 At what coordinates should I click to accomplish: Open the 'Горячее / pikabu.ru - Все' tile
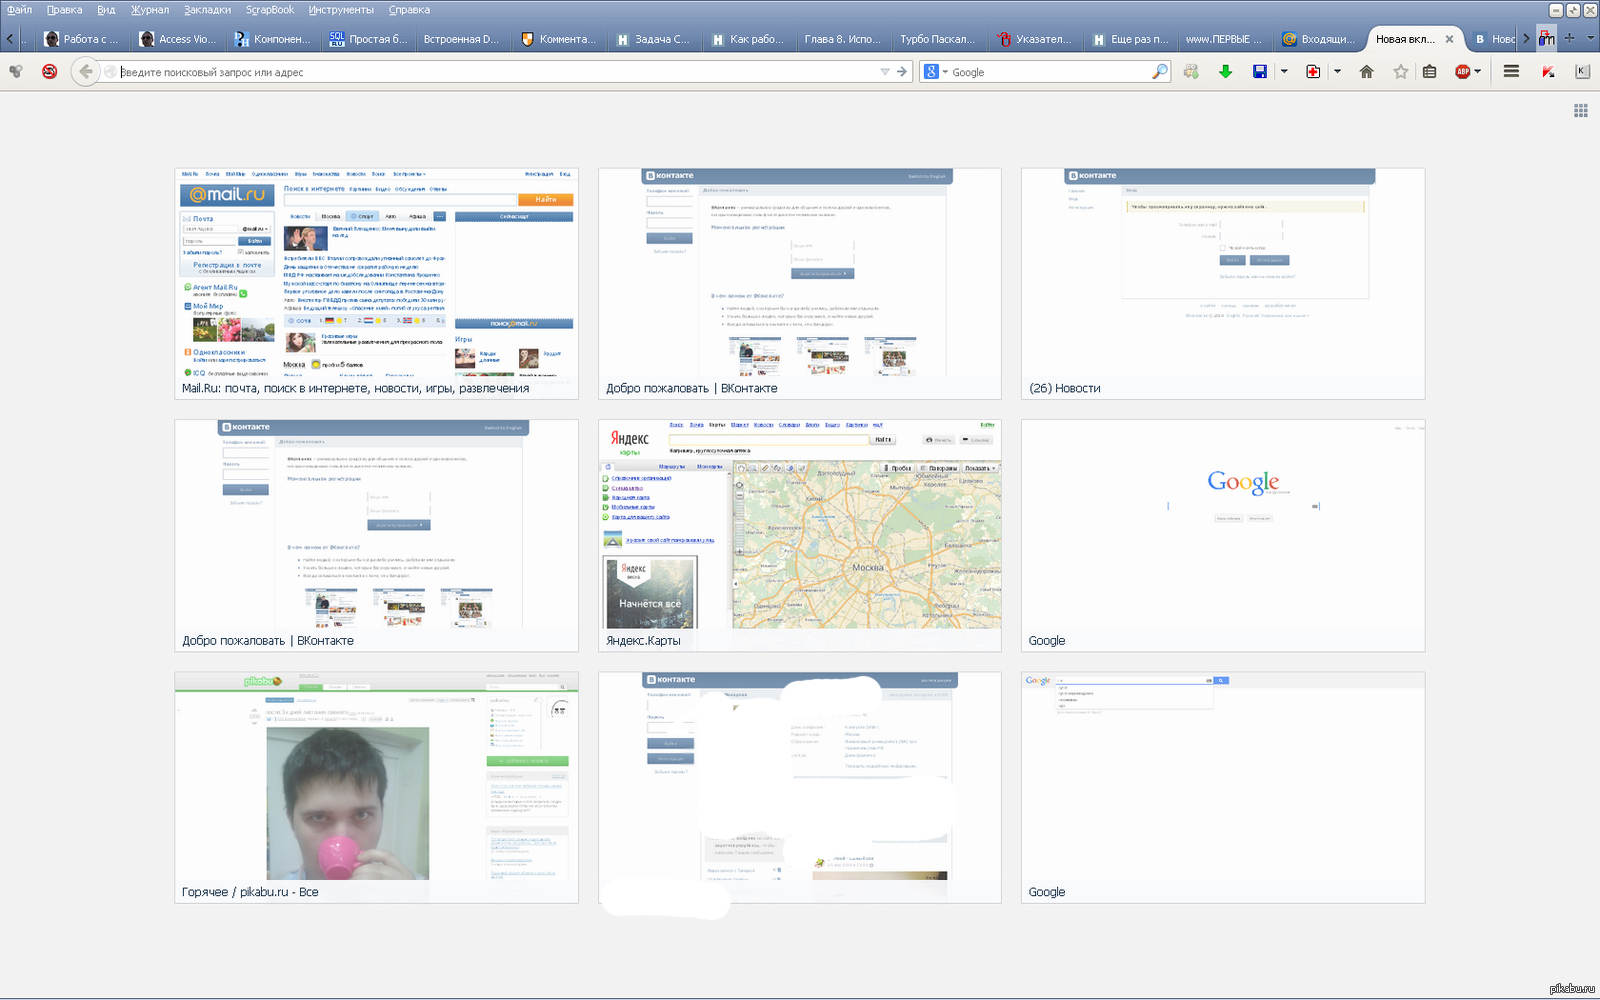(376, 788)
